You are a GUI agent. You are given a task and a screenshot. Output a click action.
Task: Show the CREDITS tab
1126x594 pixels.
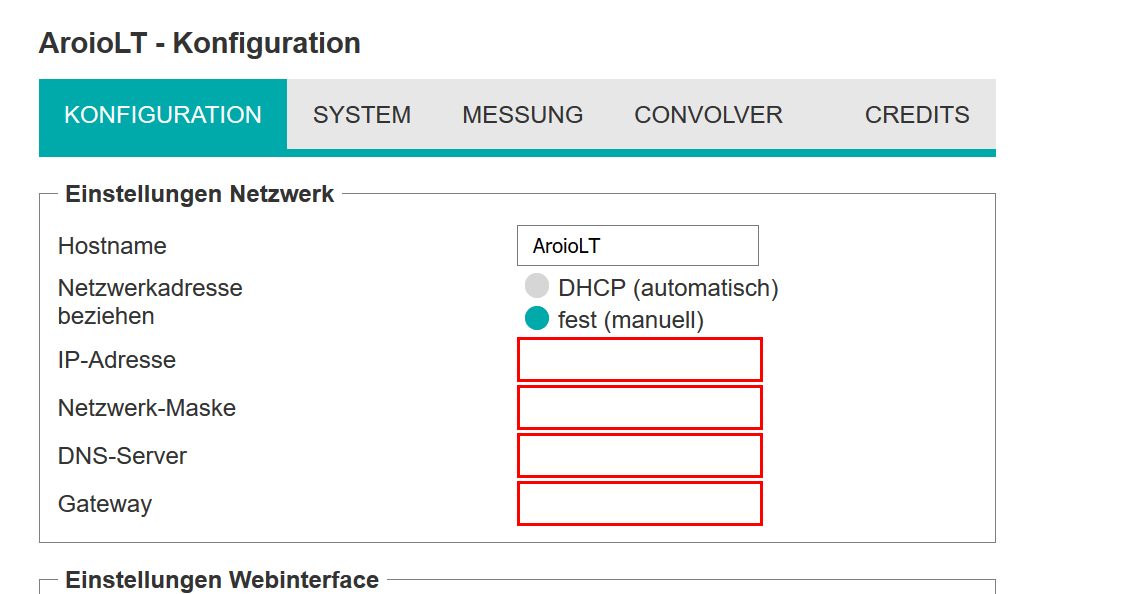tap(917, 115)
